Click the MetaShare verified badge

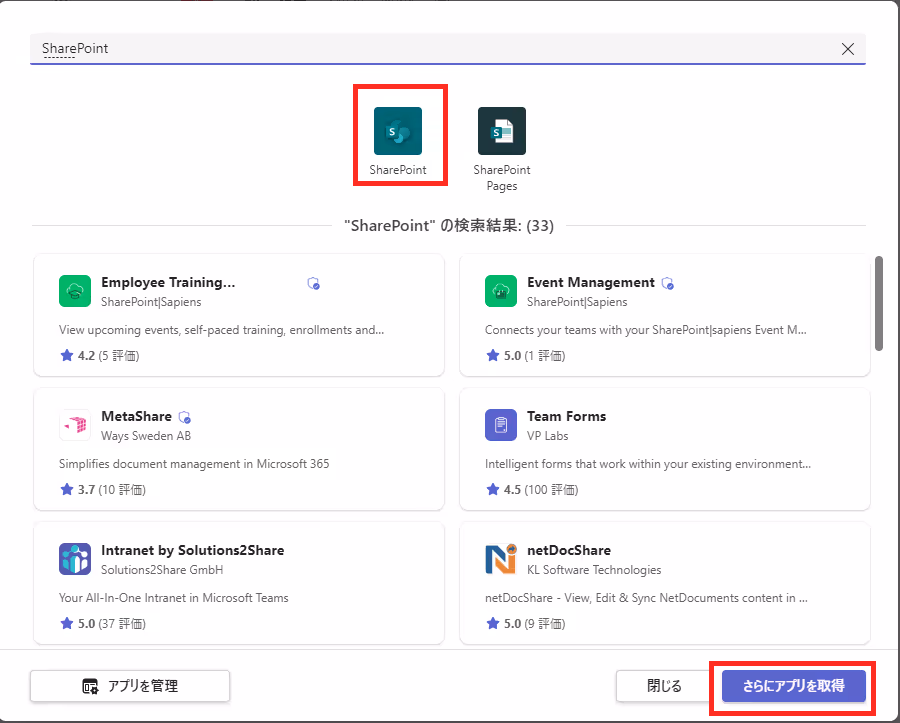184,417
